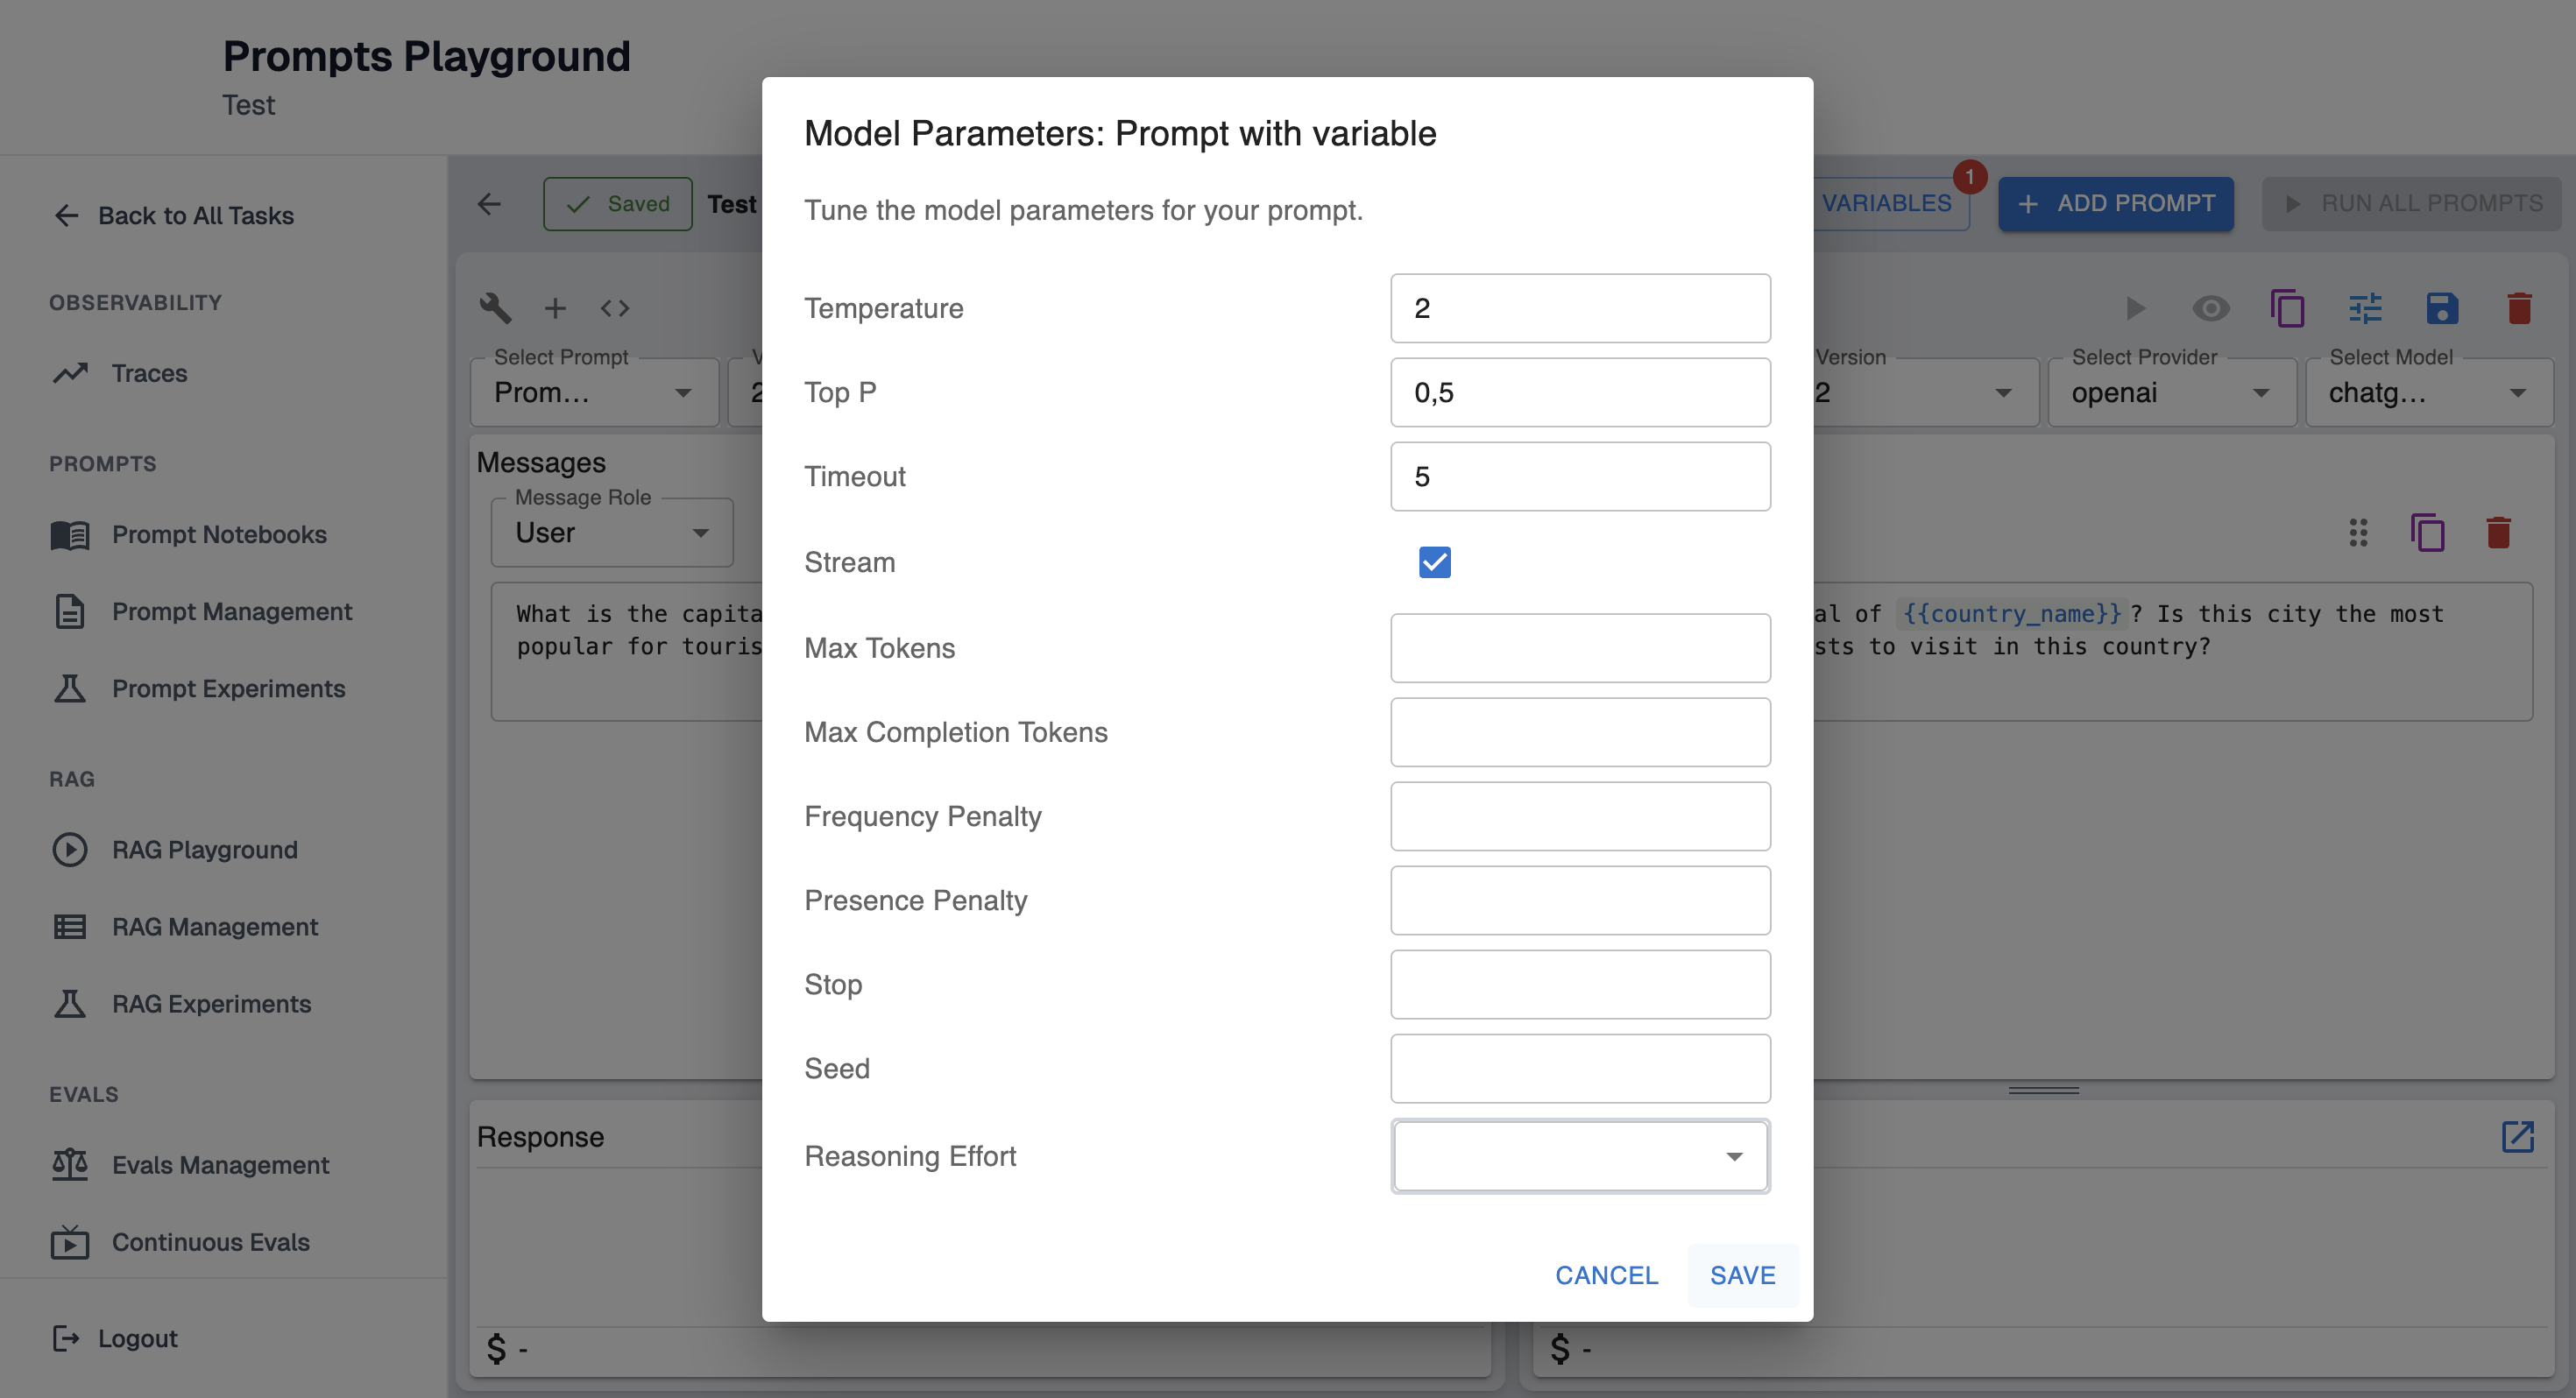Click the Temperature input field
The image size is (2576, 1398).
coord(1579,308)
